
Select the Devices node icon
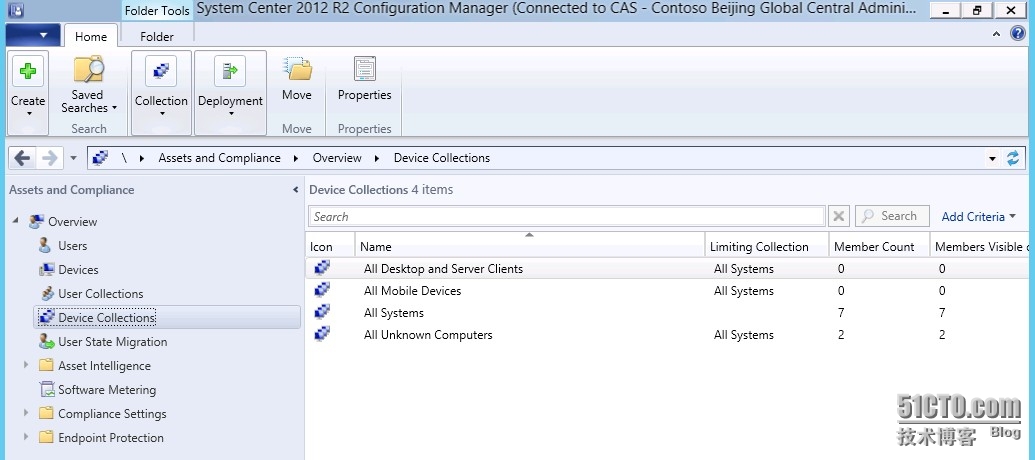pos(46,269)
